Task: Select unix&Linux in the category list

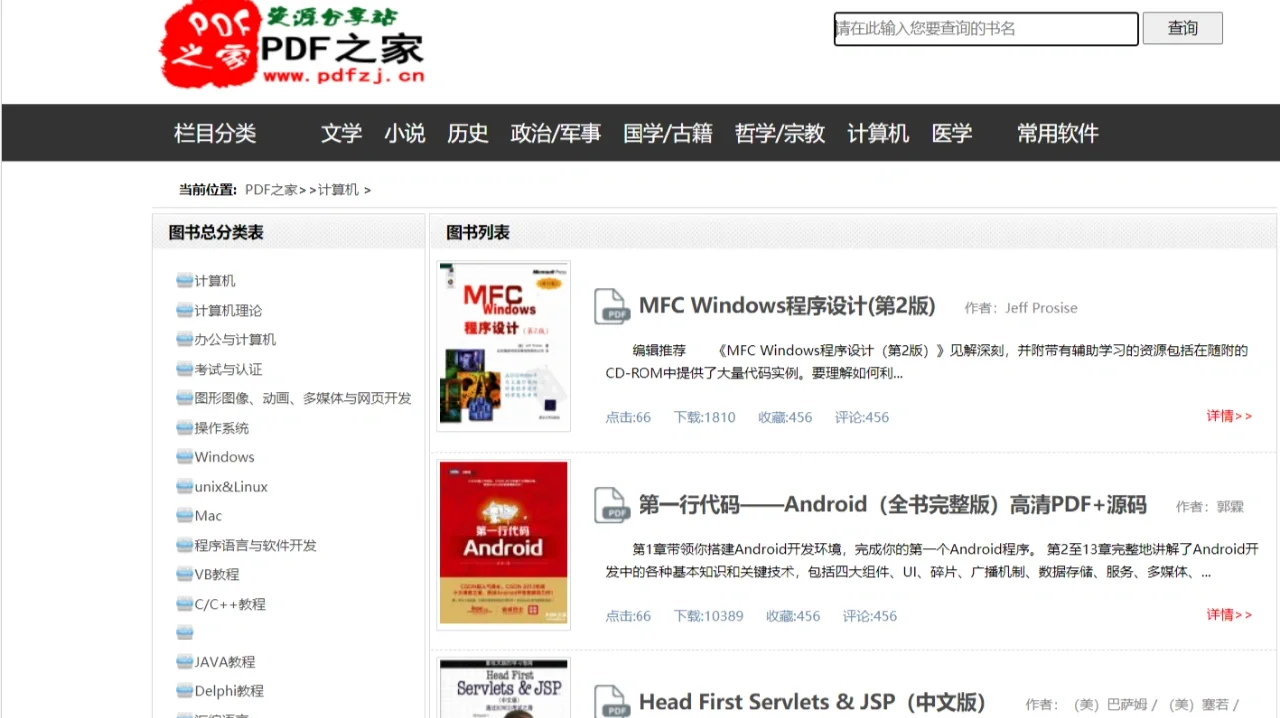Action: [x=231, y=486]
